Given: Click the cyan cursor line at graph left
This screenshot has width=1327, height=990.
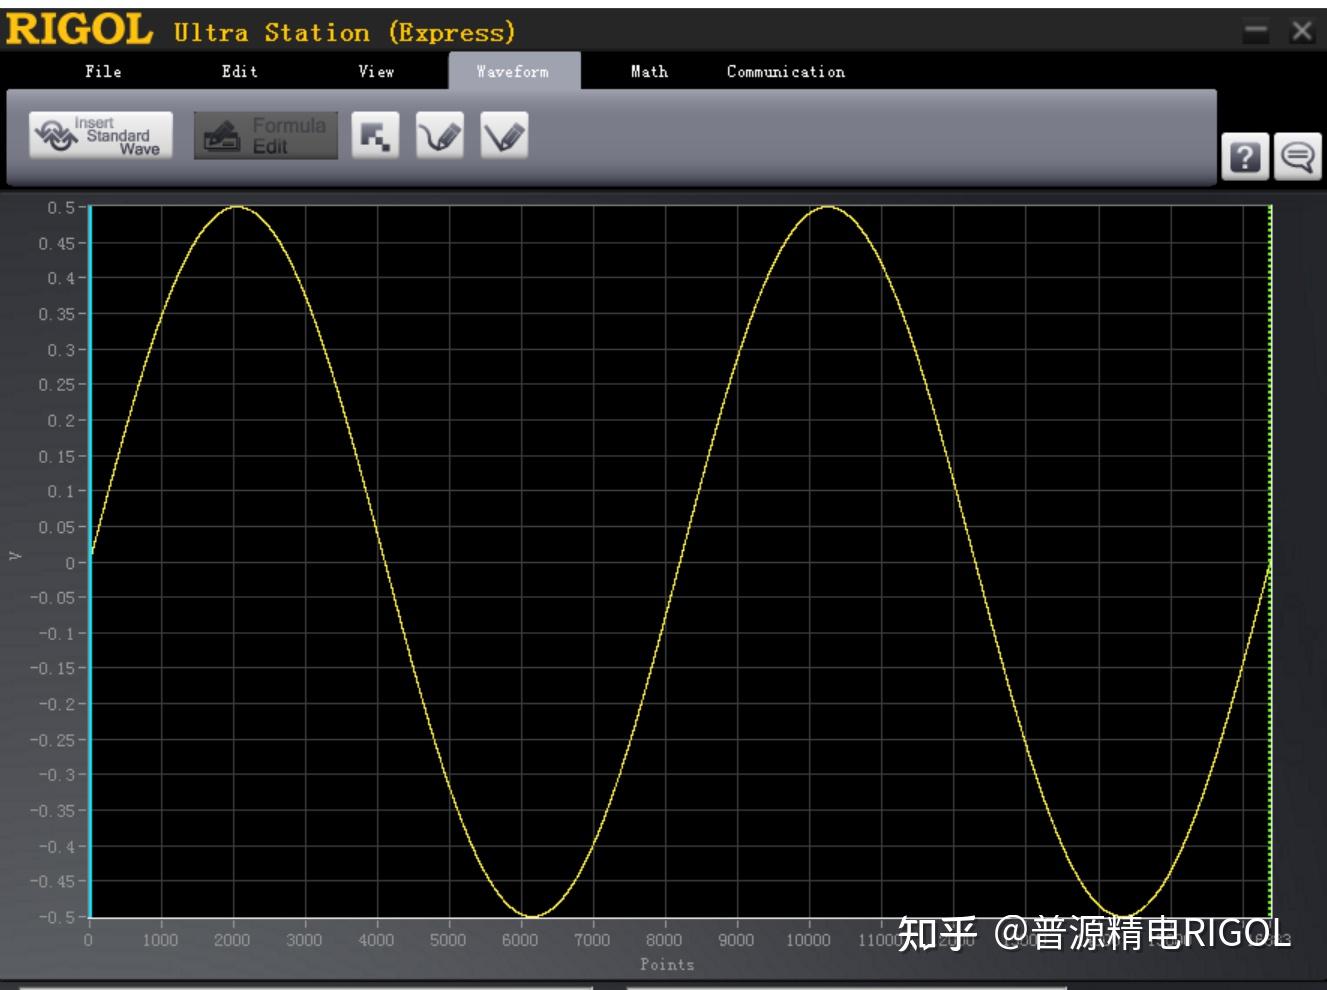Looking at the screenshot, I should coord(89,560).
